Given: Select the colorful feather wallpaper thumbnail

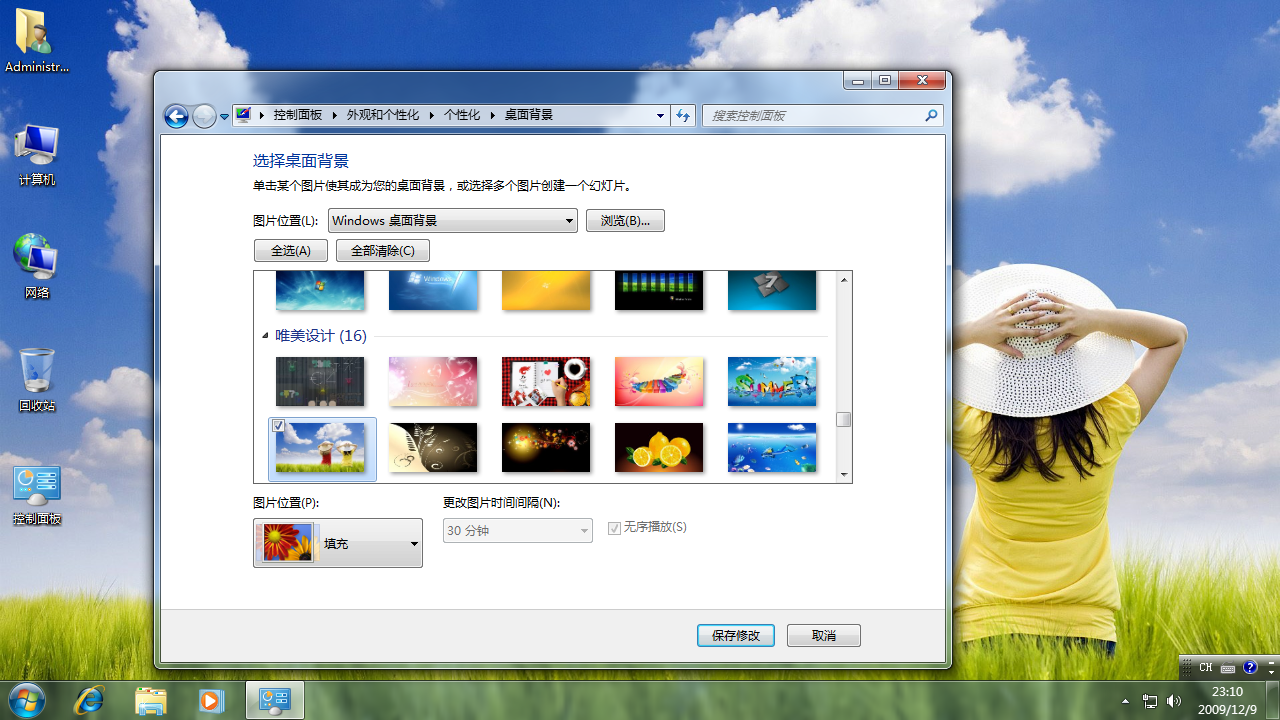Looking at the screenshot, I should [x=659, y=381].
